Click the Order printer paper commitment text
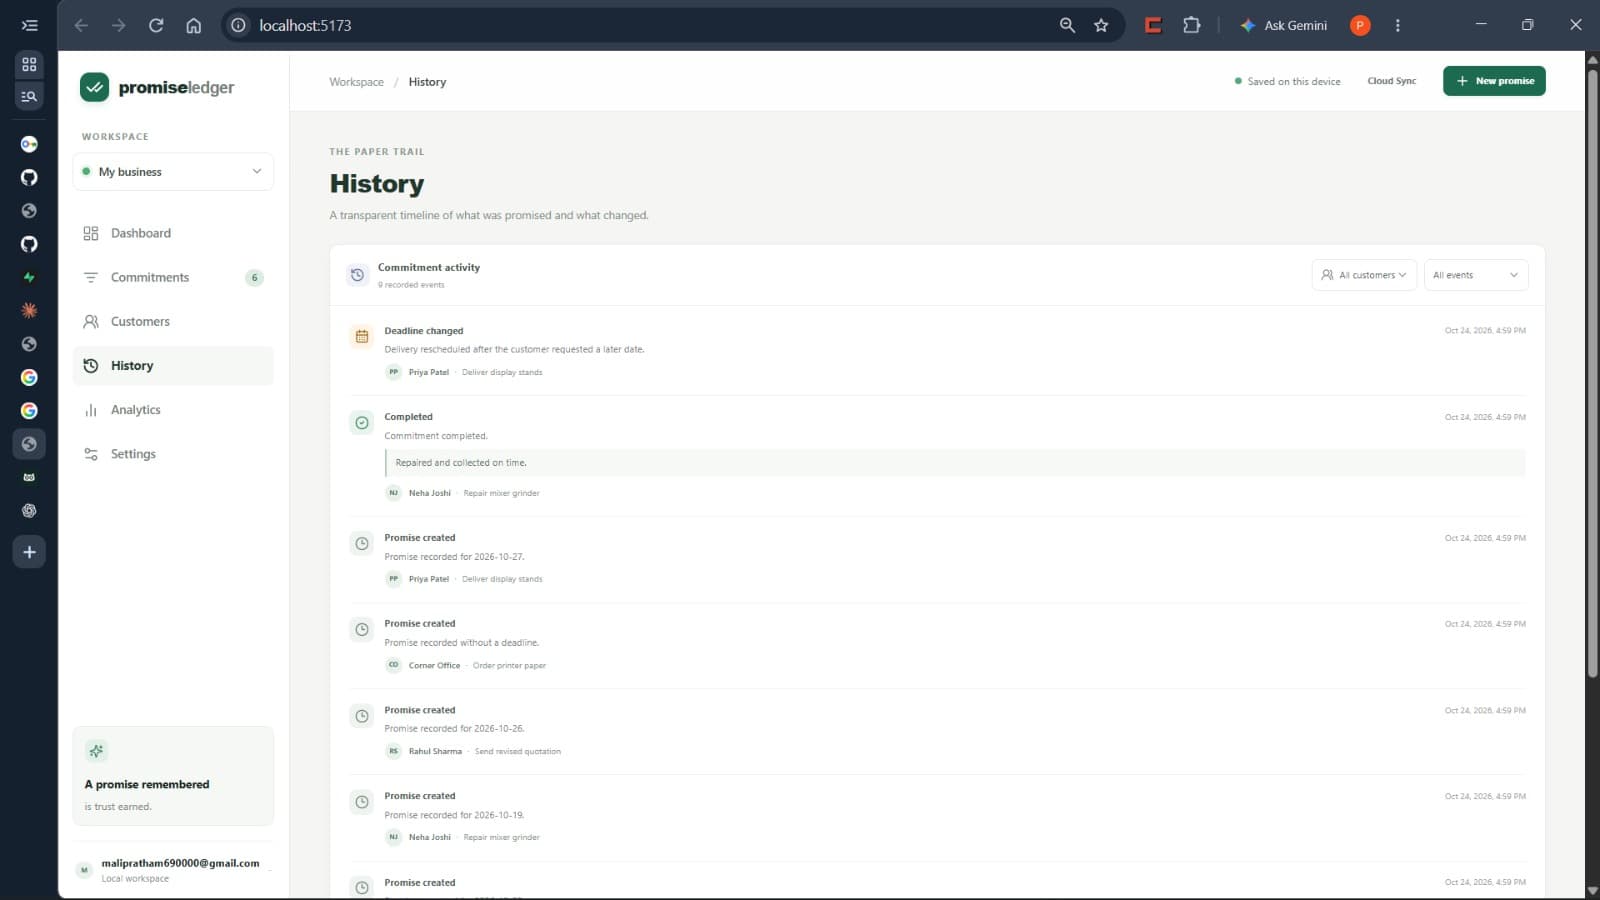The width and height of the screenshot is (1600, 900). (x=509, y=665)
